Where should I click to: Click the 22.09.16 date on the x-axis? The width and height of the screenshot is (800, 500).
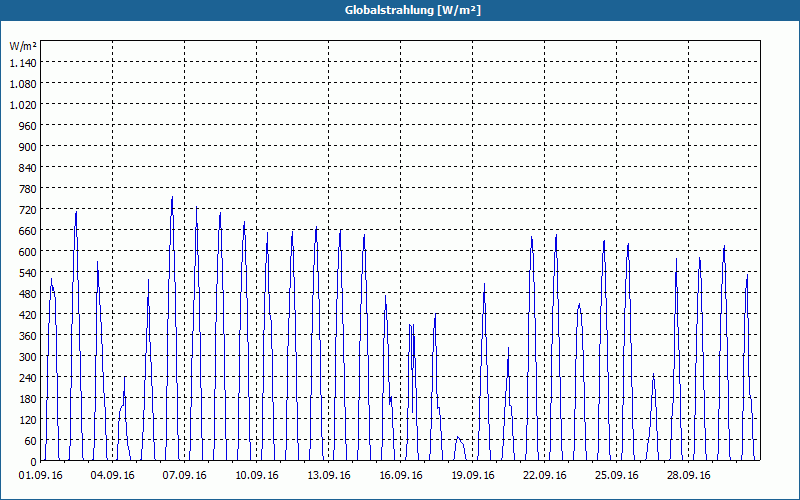[x=544, y=475]
